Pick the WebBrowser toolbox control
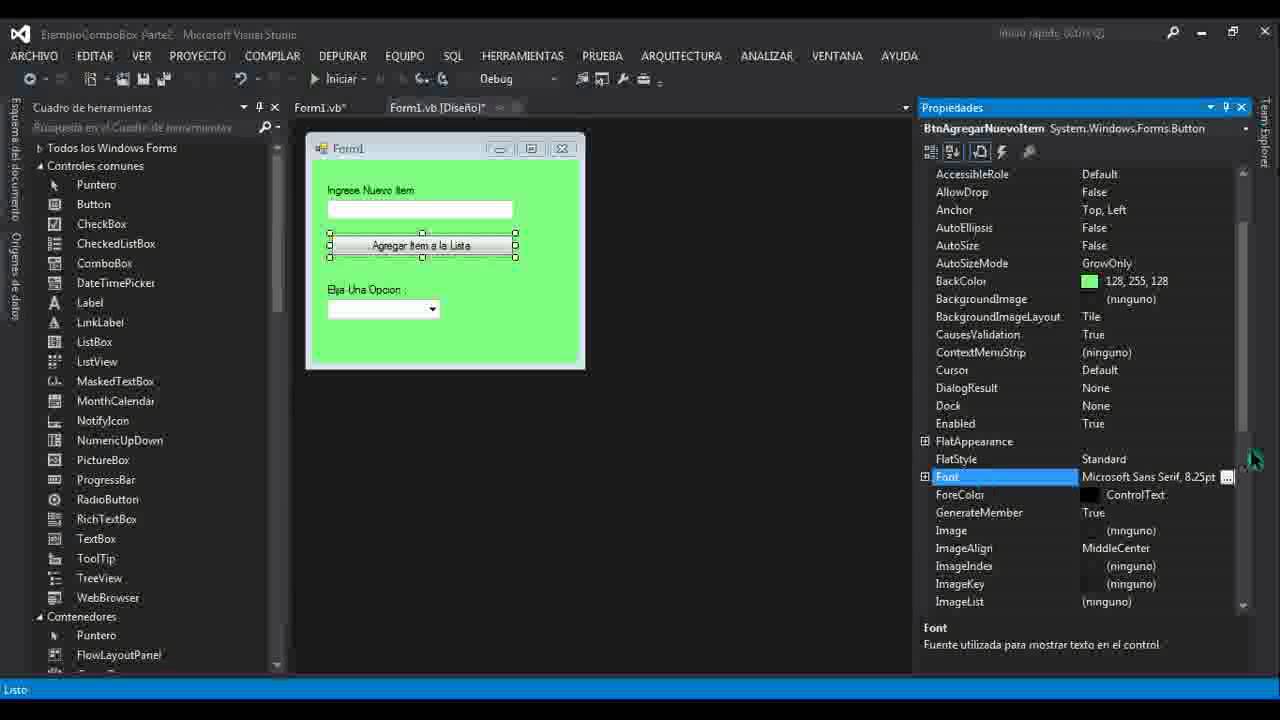1280x720 pixels. (108, 598)
